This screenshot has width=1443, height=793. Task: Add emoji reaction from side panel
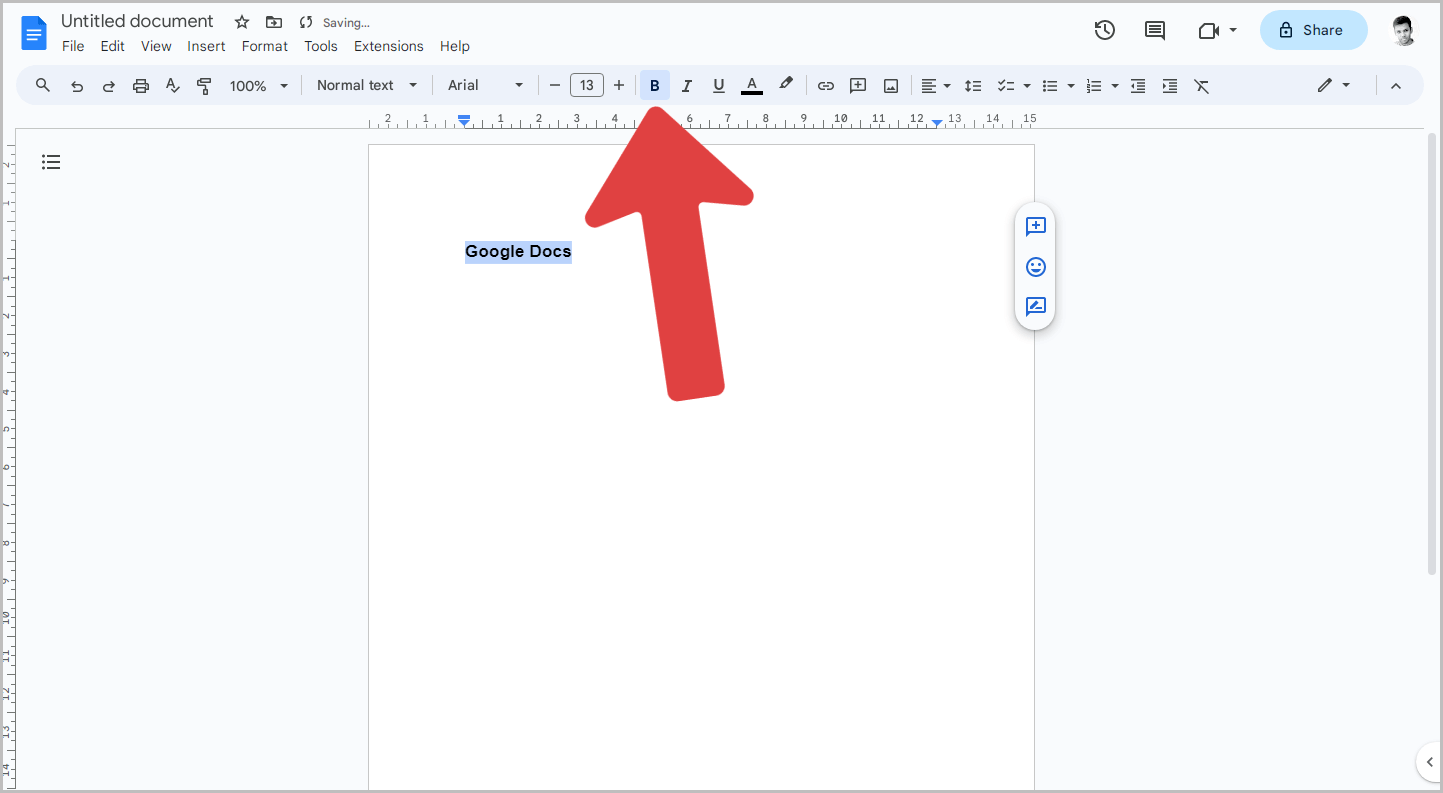click(x=1036, y=267)
